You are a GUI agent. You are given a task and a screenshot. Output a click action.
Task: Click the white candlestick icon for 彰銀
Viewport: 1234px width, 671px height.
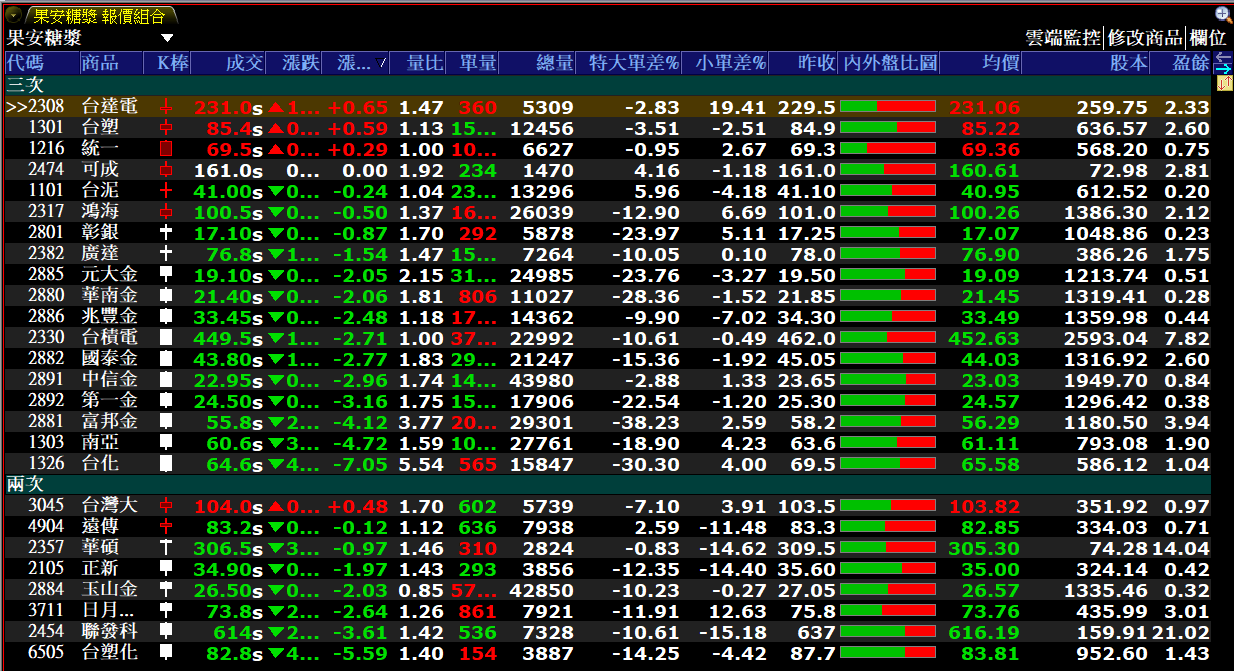[166, 233]
